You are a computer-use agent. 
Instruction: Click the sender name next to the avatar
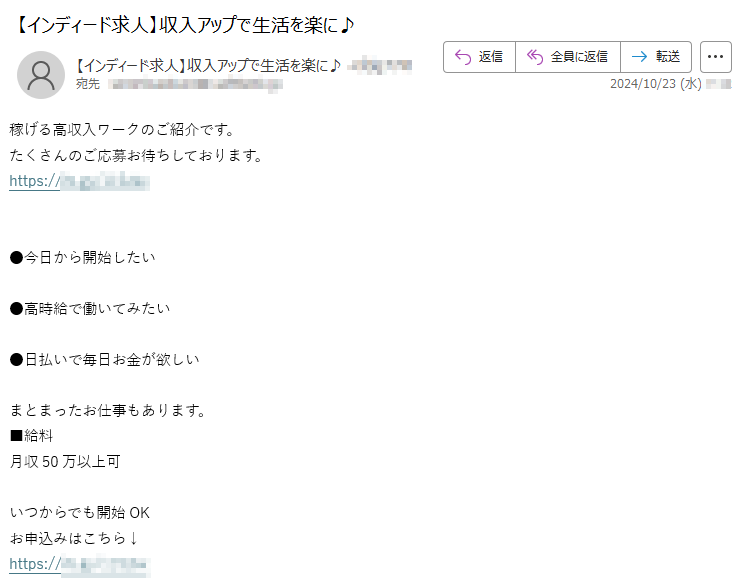tap(208, 66)
